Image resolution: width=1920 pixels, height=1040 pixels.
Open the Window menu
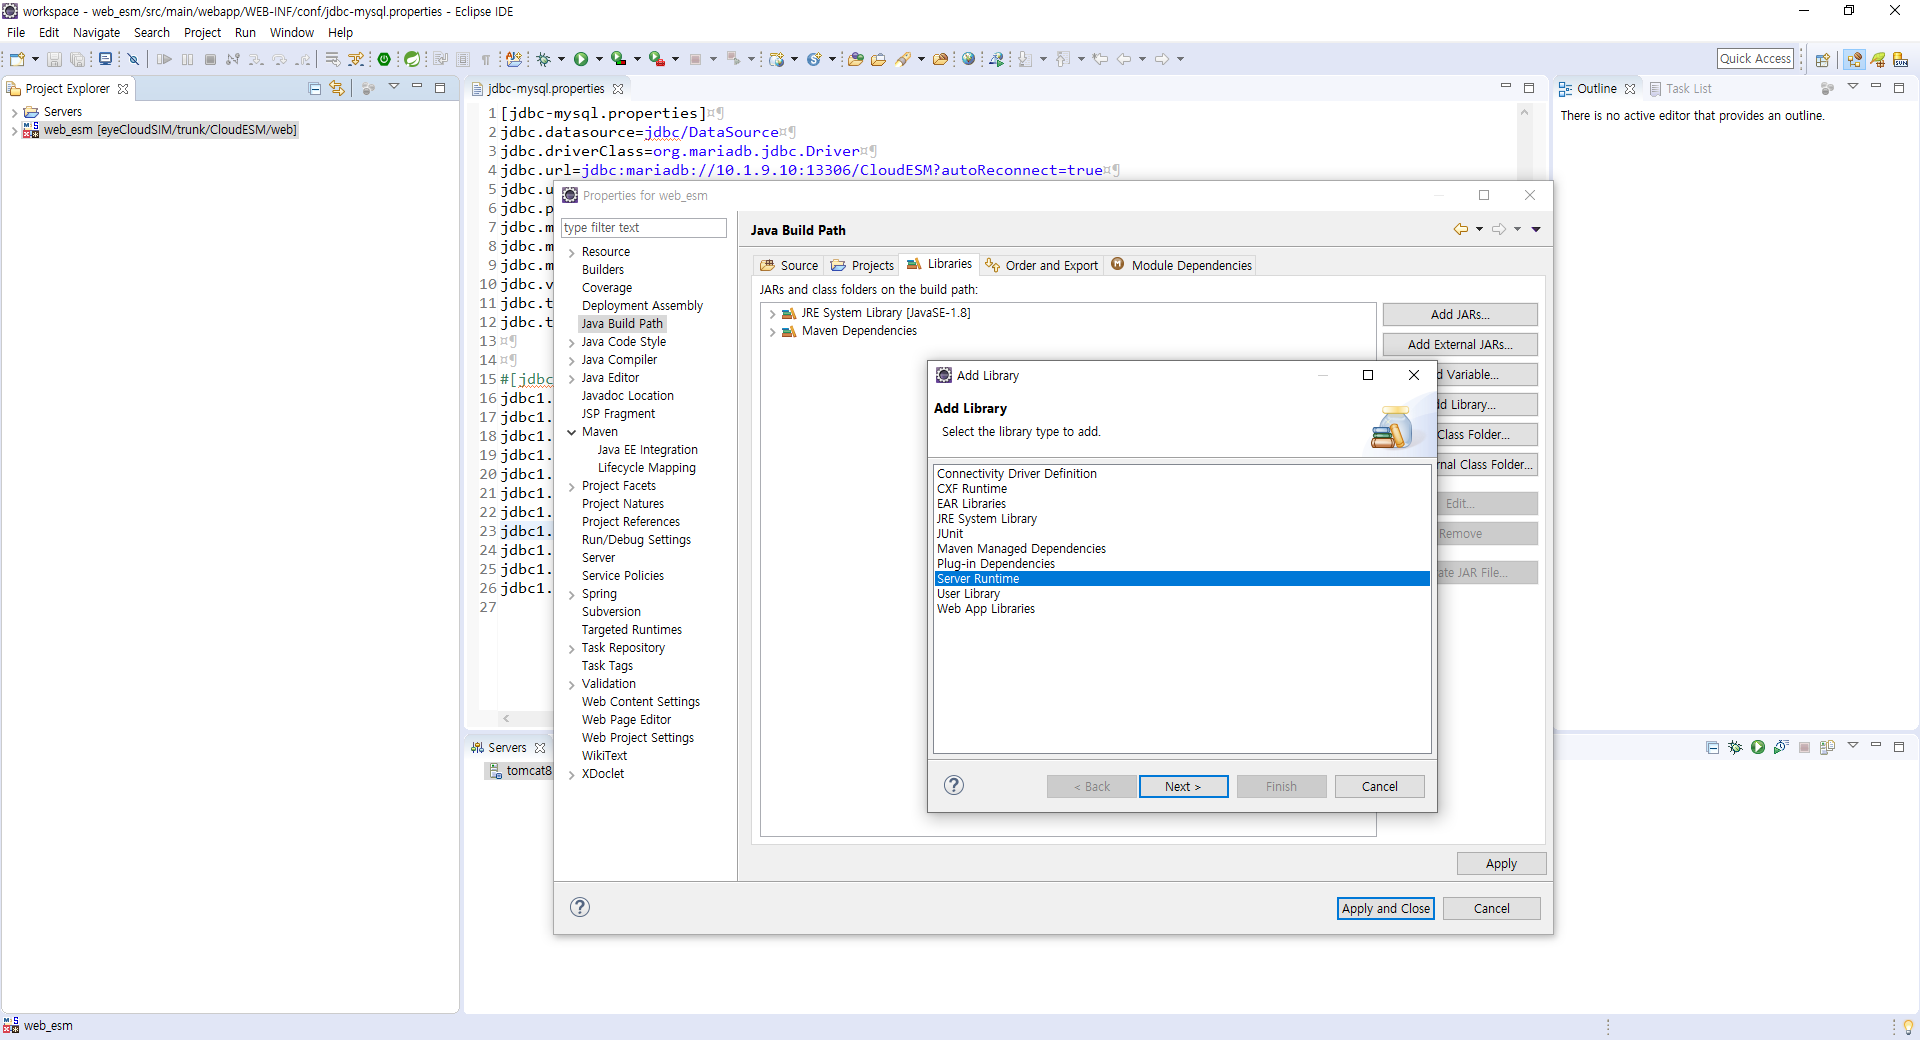(292, 32)
